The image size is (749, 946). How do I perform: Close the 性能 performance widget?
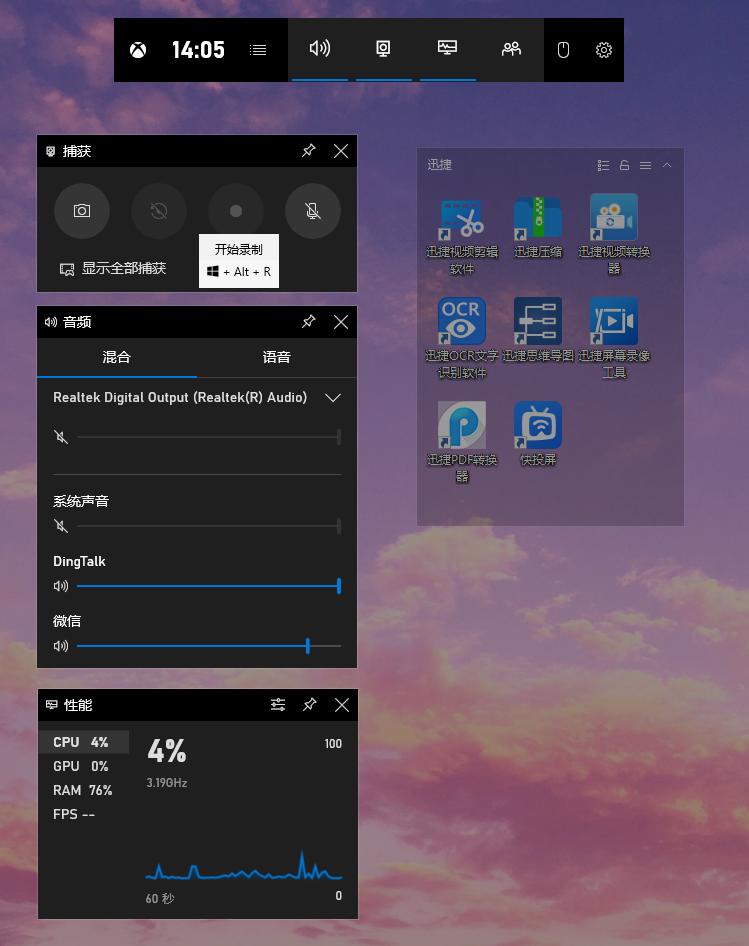pyautogui.click(x=342, y=705)
